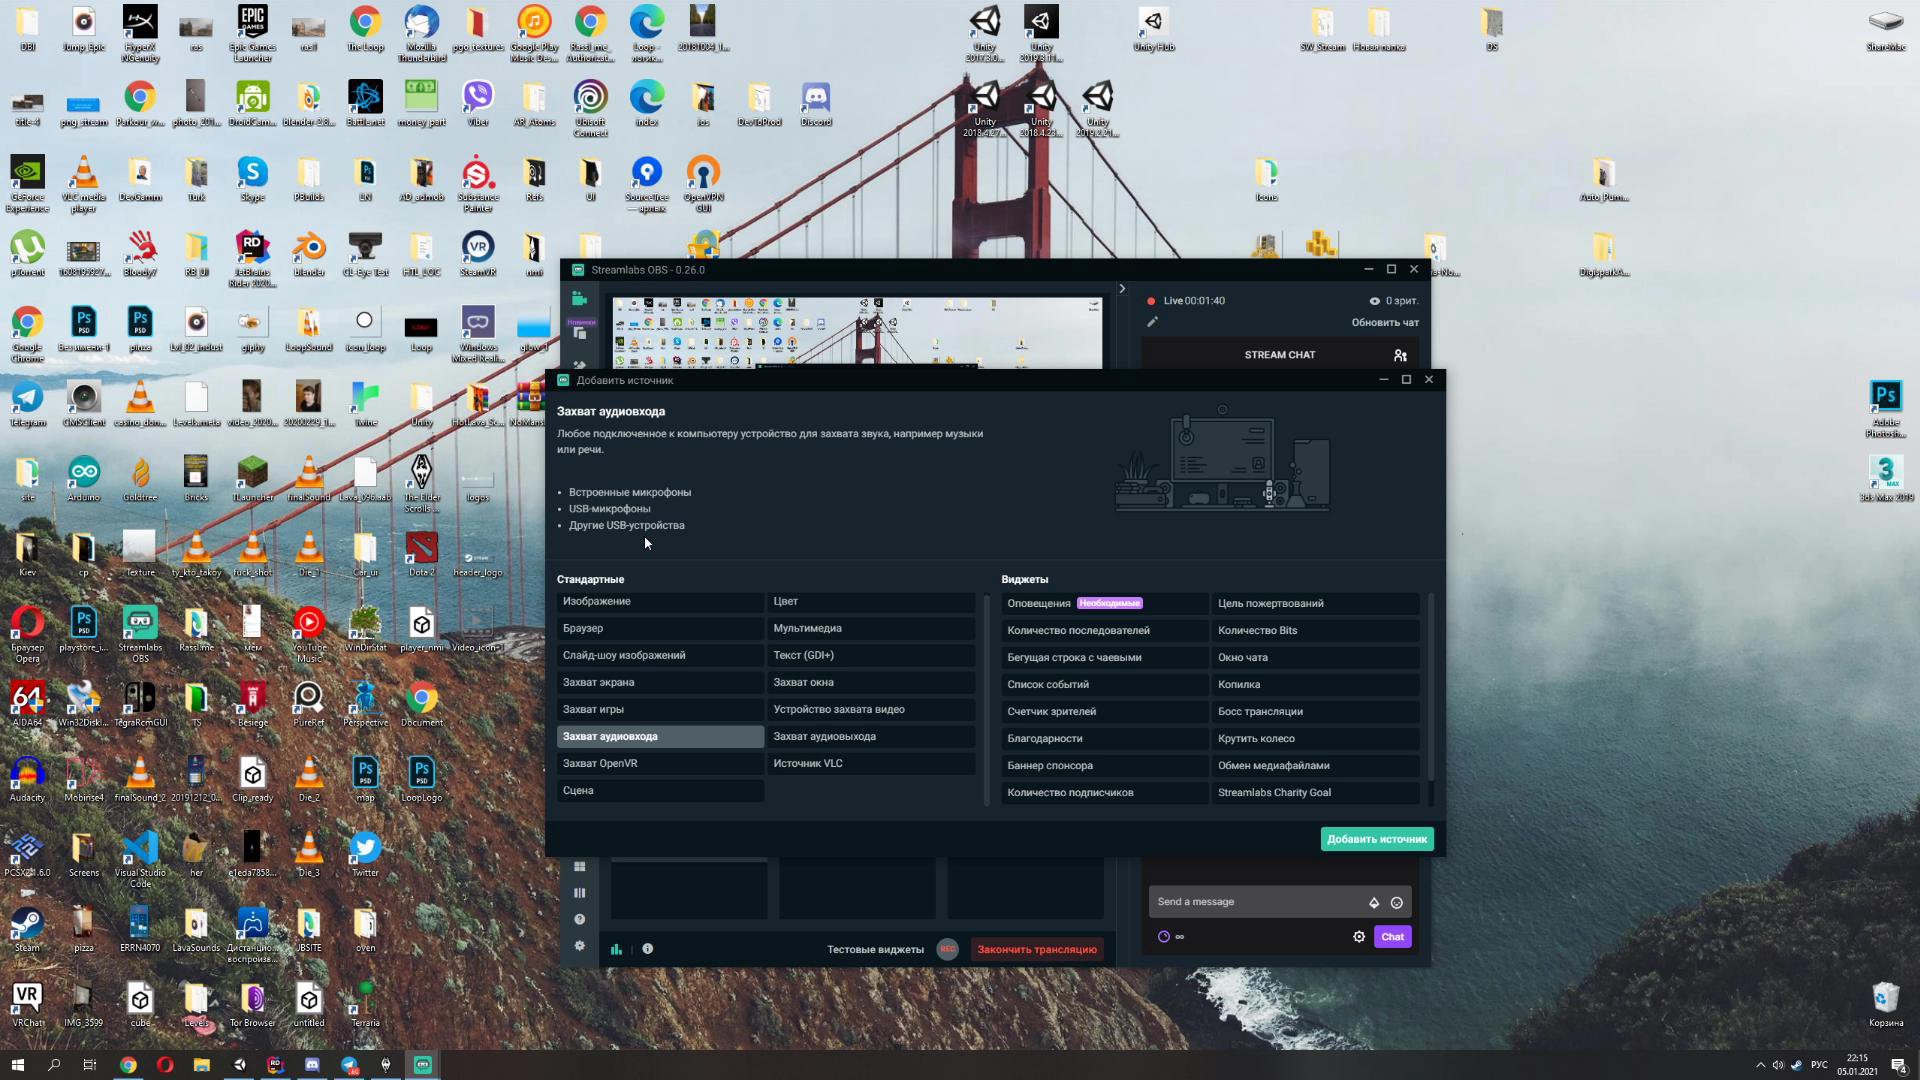Select Захват OpenVR source

click(x=660, y=764)
